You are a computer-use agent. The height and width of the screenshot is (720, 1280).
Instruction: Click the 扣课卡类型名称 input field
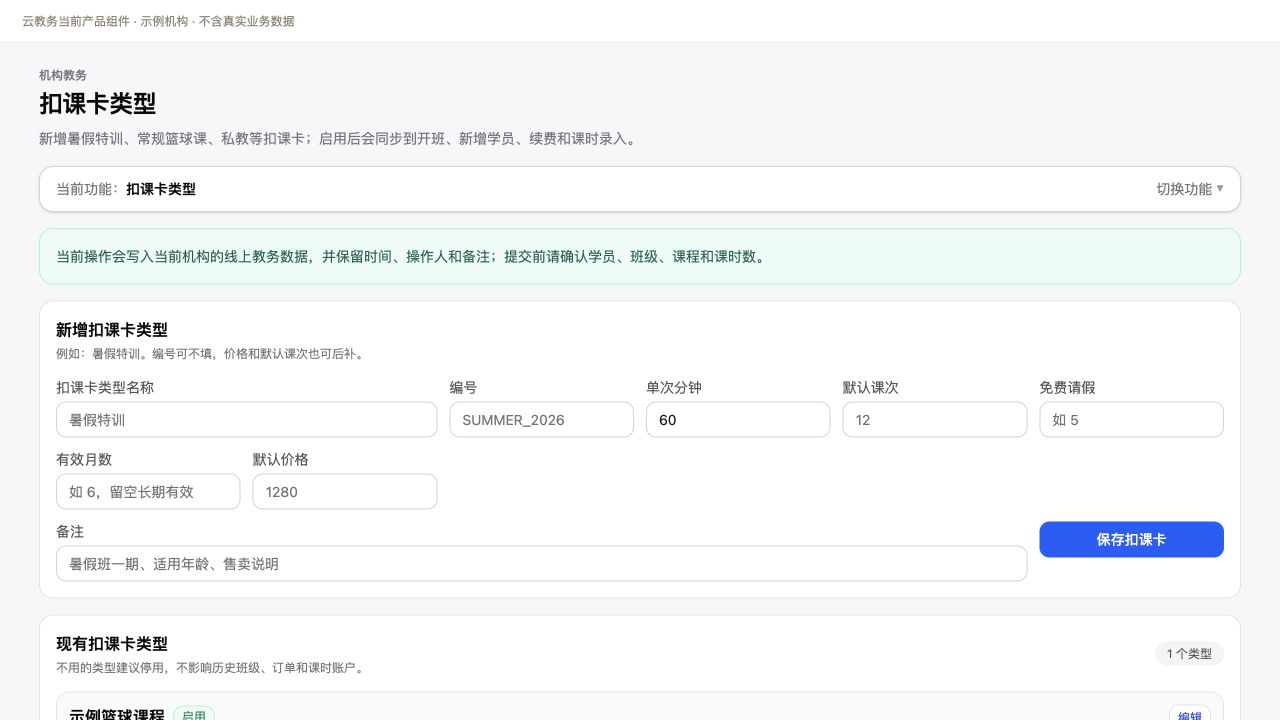click(x=247, y=420)
